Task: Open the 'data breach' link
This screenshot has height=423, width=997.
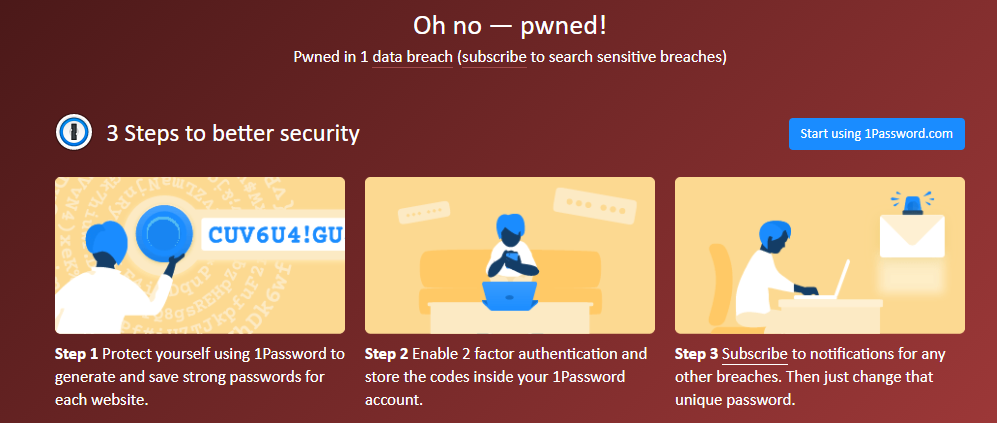Action: (413, 57)
